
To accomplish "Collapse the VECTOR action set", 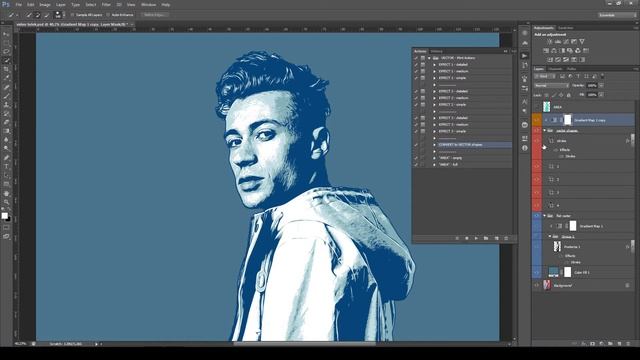I will point(429,58).
